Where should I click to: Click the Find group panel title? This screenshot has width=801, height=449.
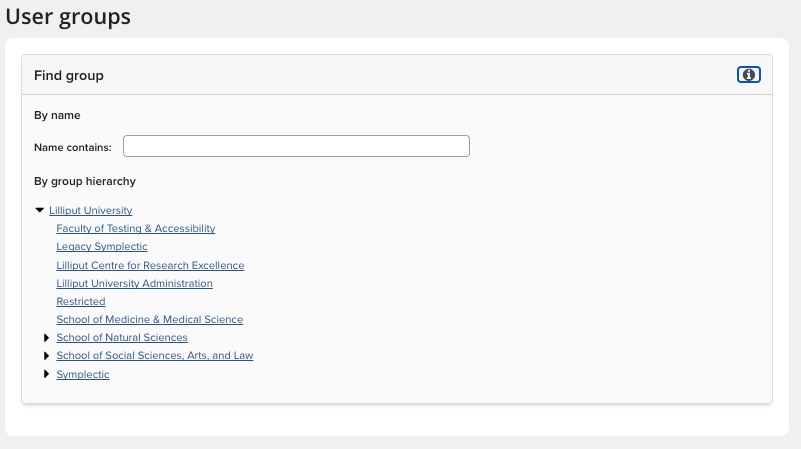69,76
